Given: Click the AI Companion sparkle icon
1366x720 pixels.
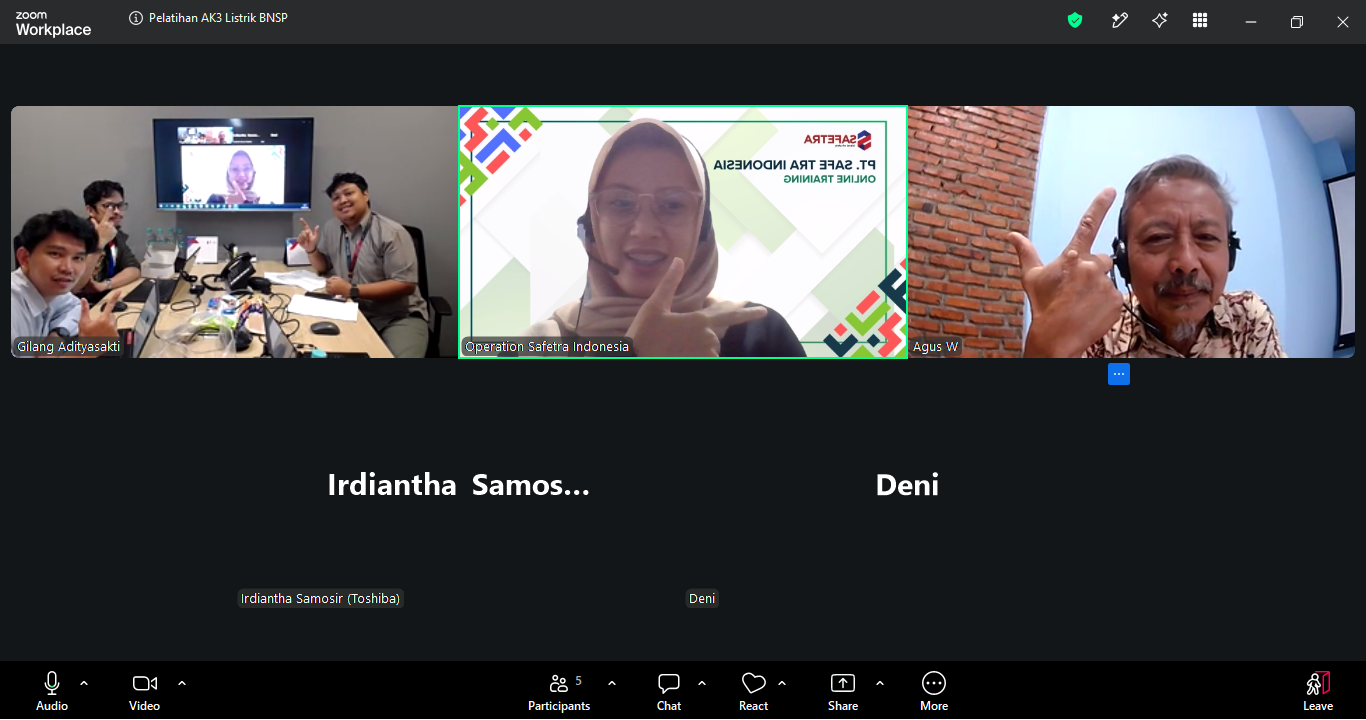Looking at the screenshot, I should [1160, 20].
